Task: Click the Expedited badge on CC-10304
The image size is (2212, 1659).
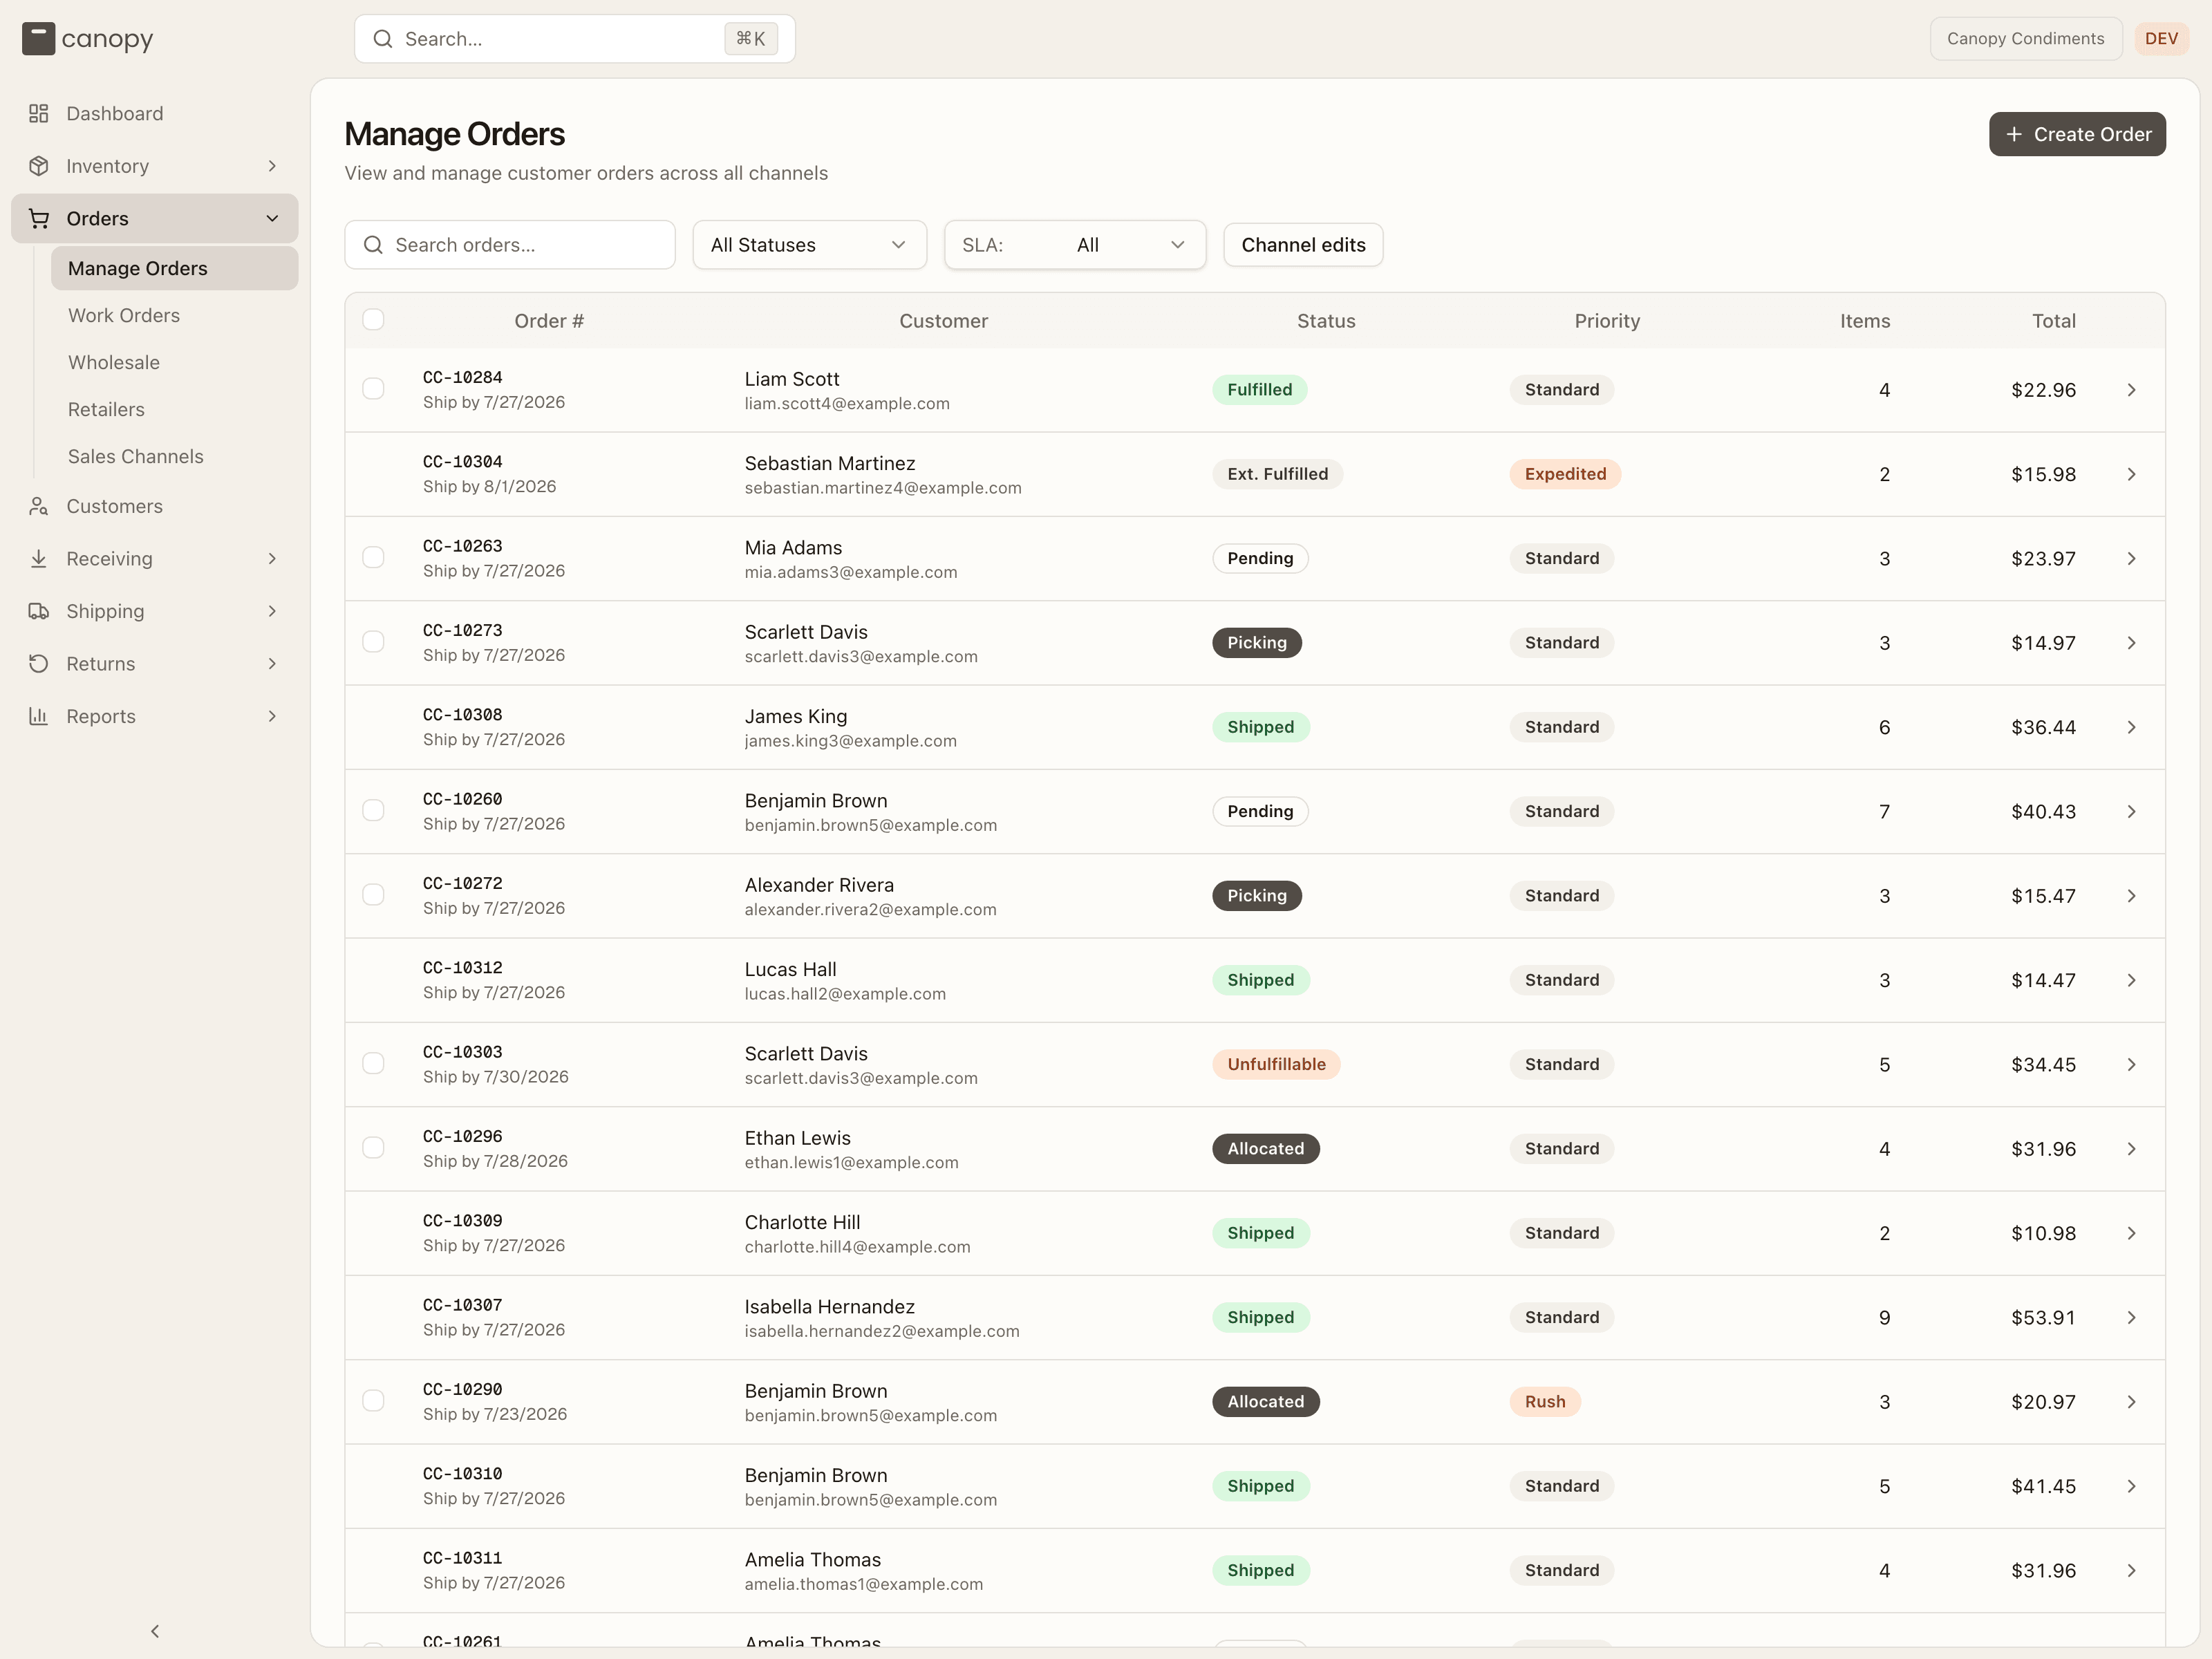Action: [1565, 474]
